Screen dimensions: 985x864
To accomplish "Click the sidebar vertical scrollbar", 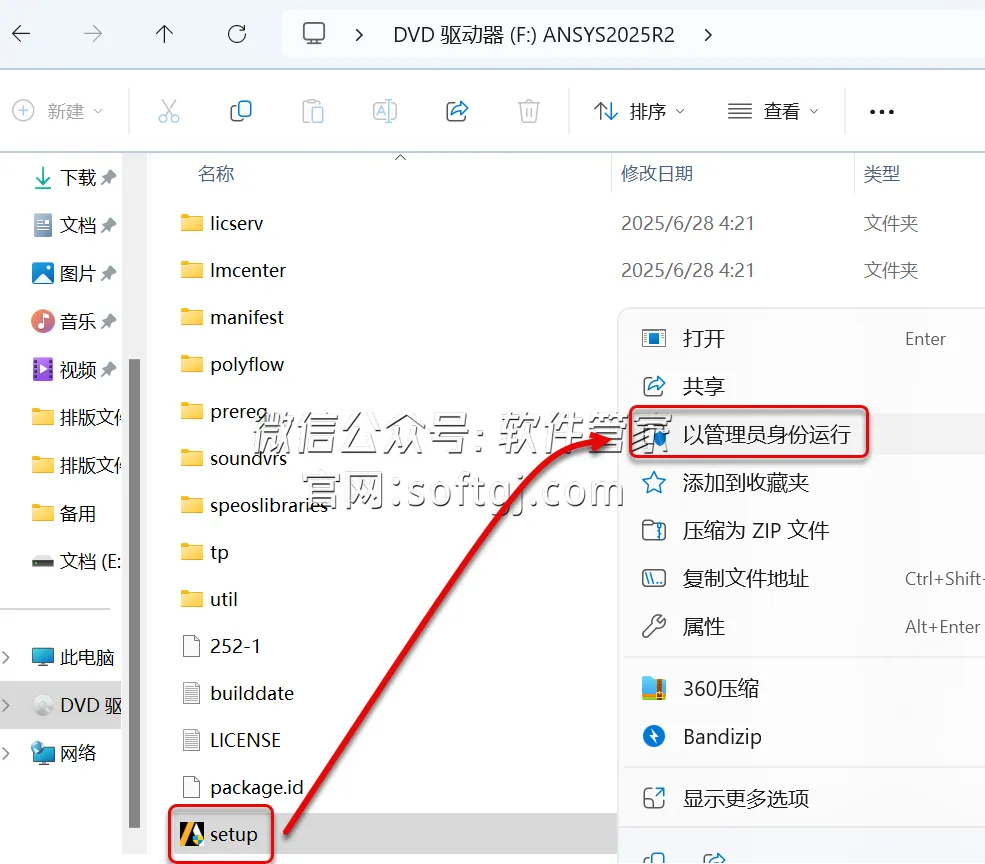I will (x=134, y=593).
